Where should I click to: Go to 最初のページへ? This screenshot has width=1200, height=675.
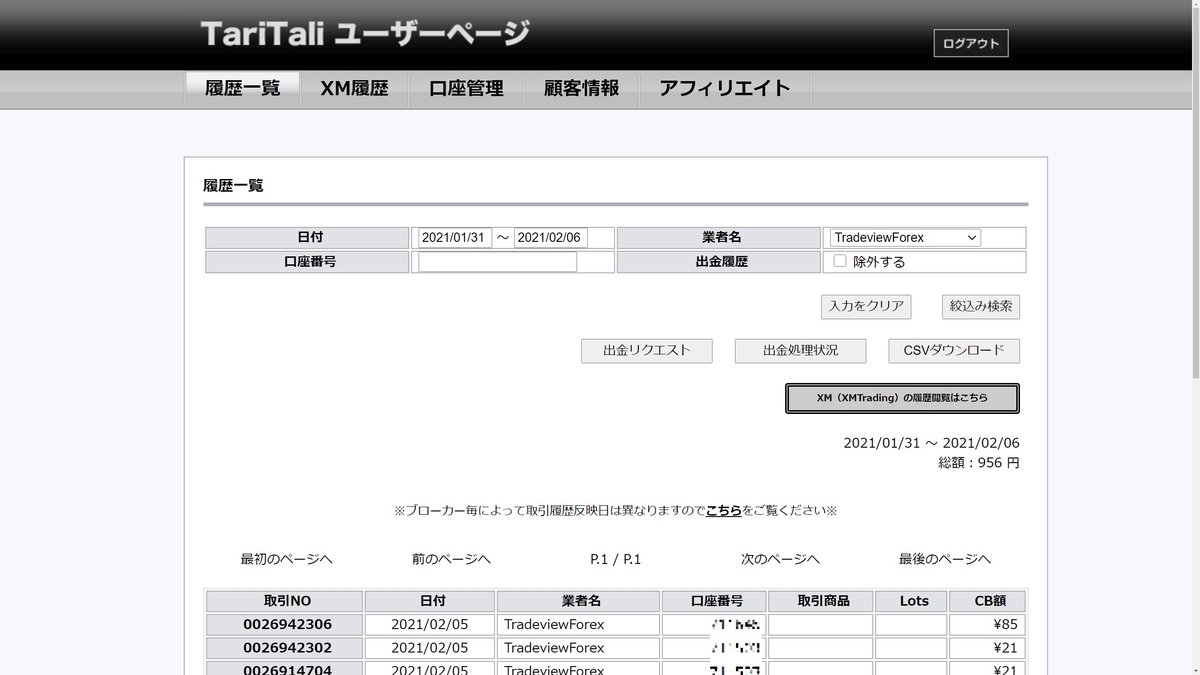click(286, 559)
